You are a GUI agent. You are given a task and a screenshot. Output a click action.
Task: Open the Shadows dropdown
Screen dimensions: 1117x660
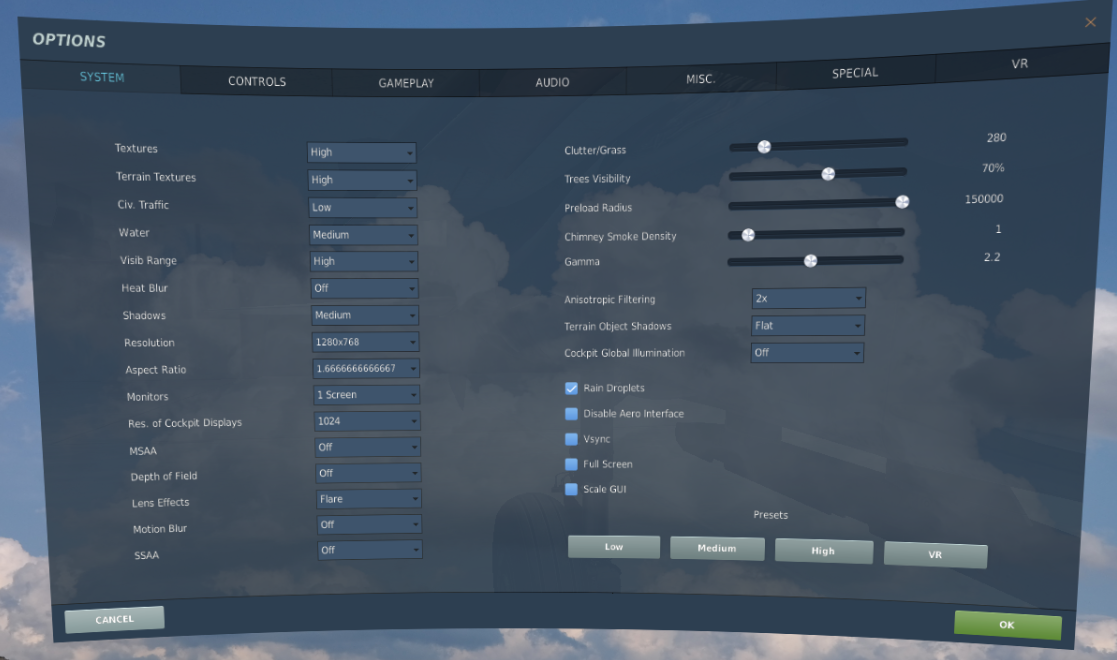pos(365,315)
